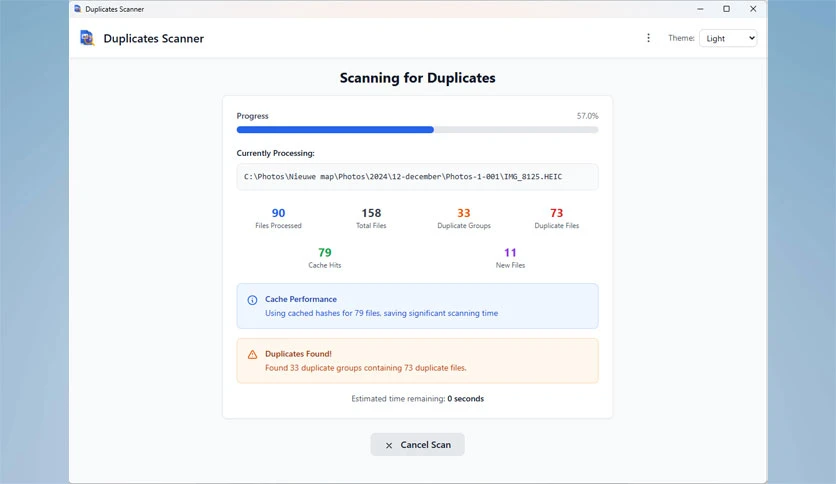Click the Scanning for Duplicates heading
Viewport: 836px width, 484px height.
pyautogui.click(x=417, y=78)
